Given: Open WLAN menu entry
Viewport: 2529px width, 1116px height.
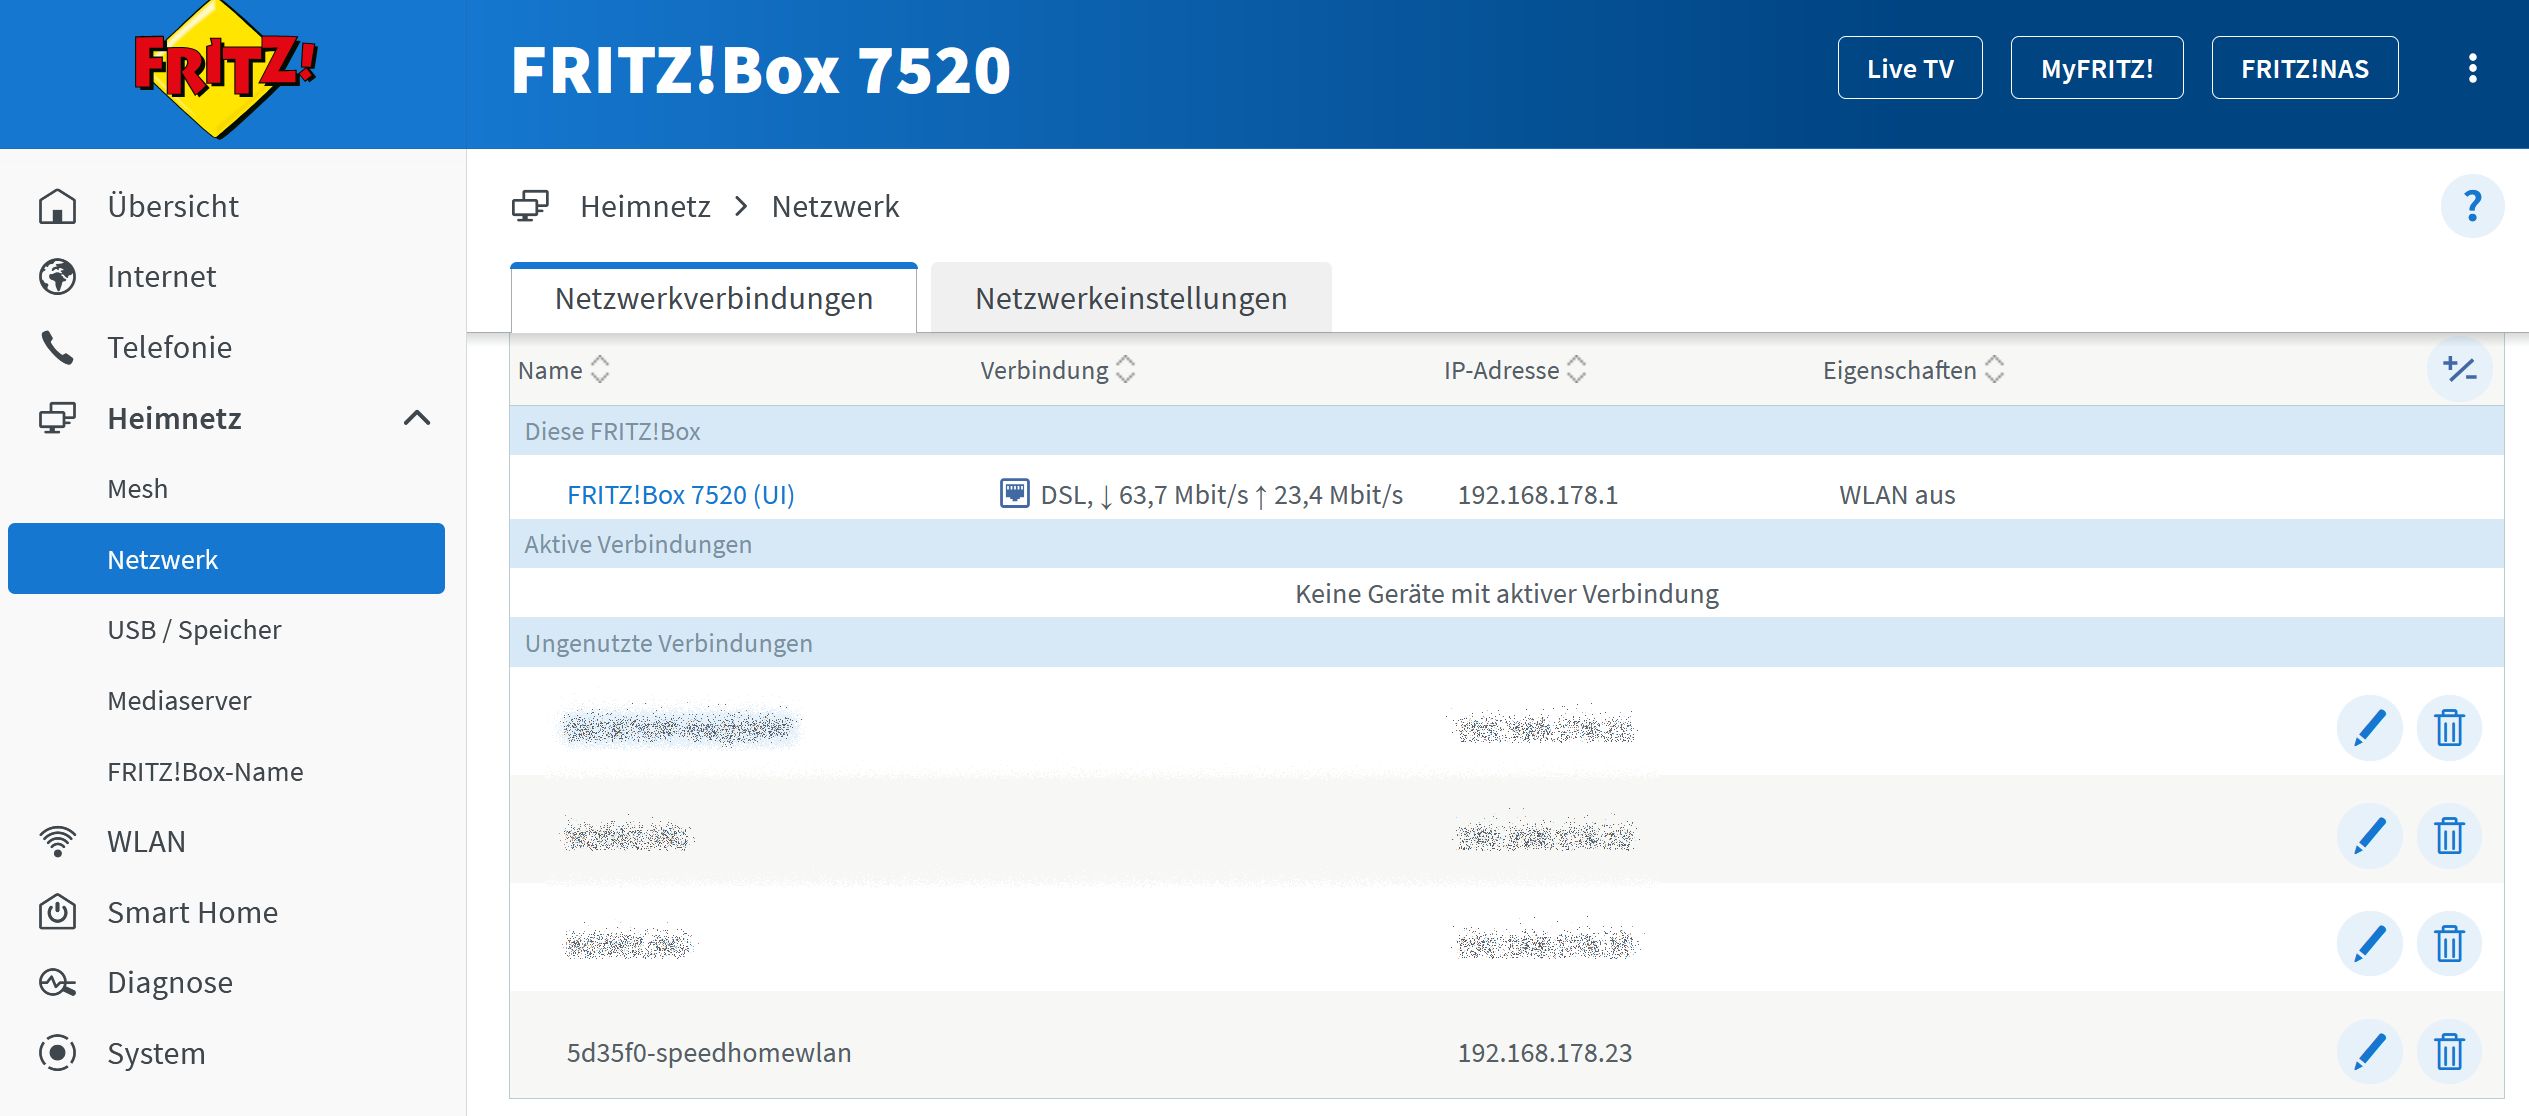Looking at the screenshot, I should (147, 841).
